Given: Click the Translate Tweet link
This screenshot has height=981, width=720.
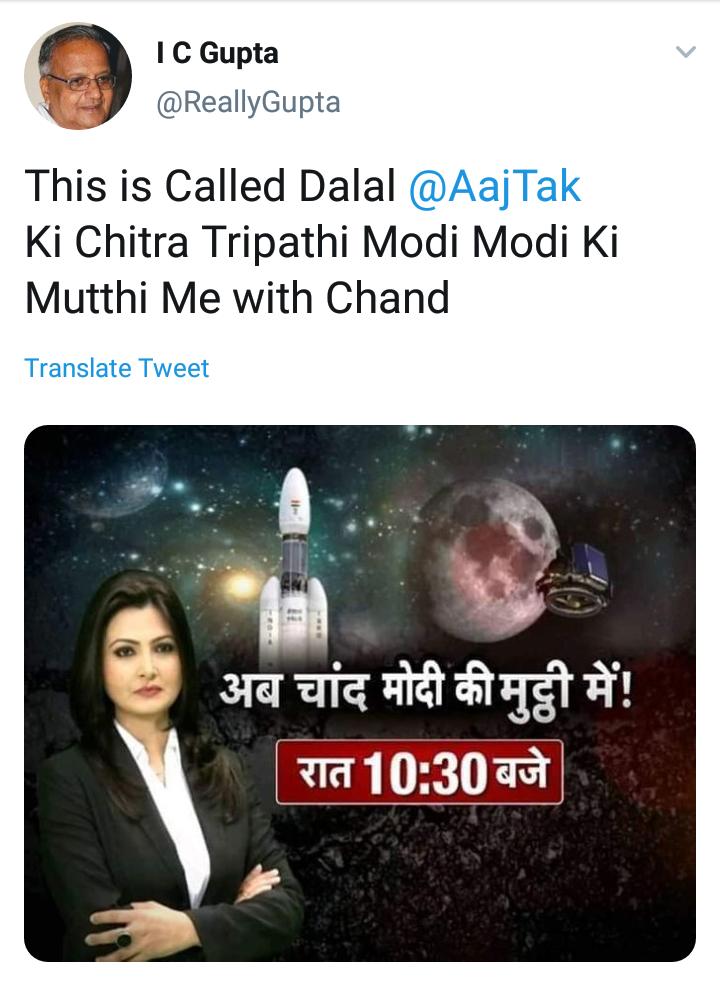Looking at the screenshot, I should point(116,368).
